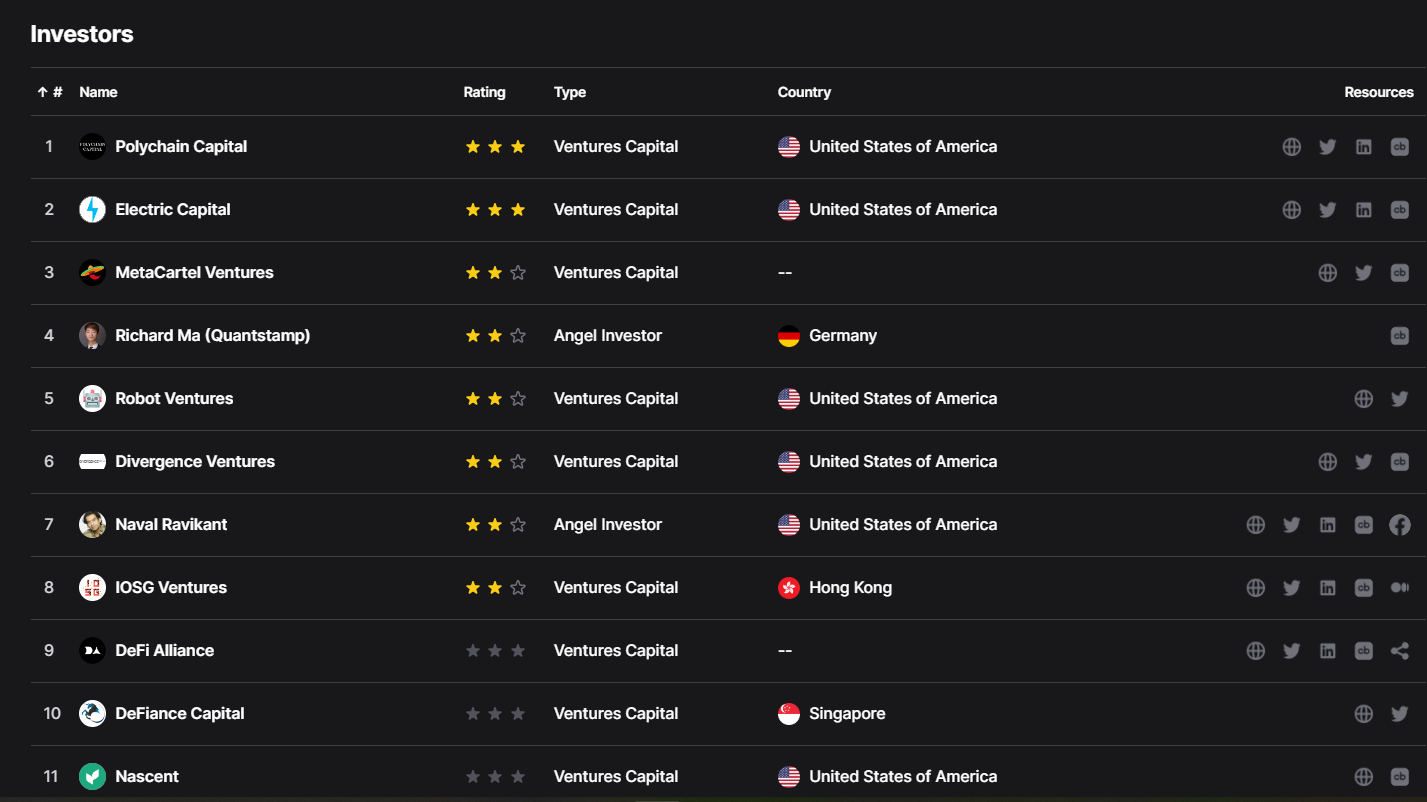
Task: Open Robot Ventures' Twitter icon
Action: click(1399, 399)
